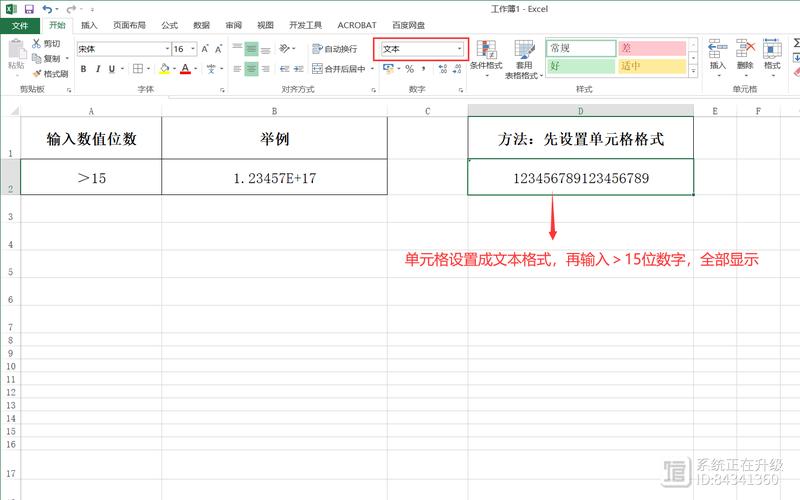Click the fill color bucket icon
The height and width of the screenshot is (500, 800).
coord(164,68)
